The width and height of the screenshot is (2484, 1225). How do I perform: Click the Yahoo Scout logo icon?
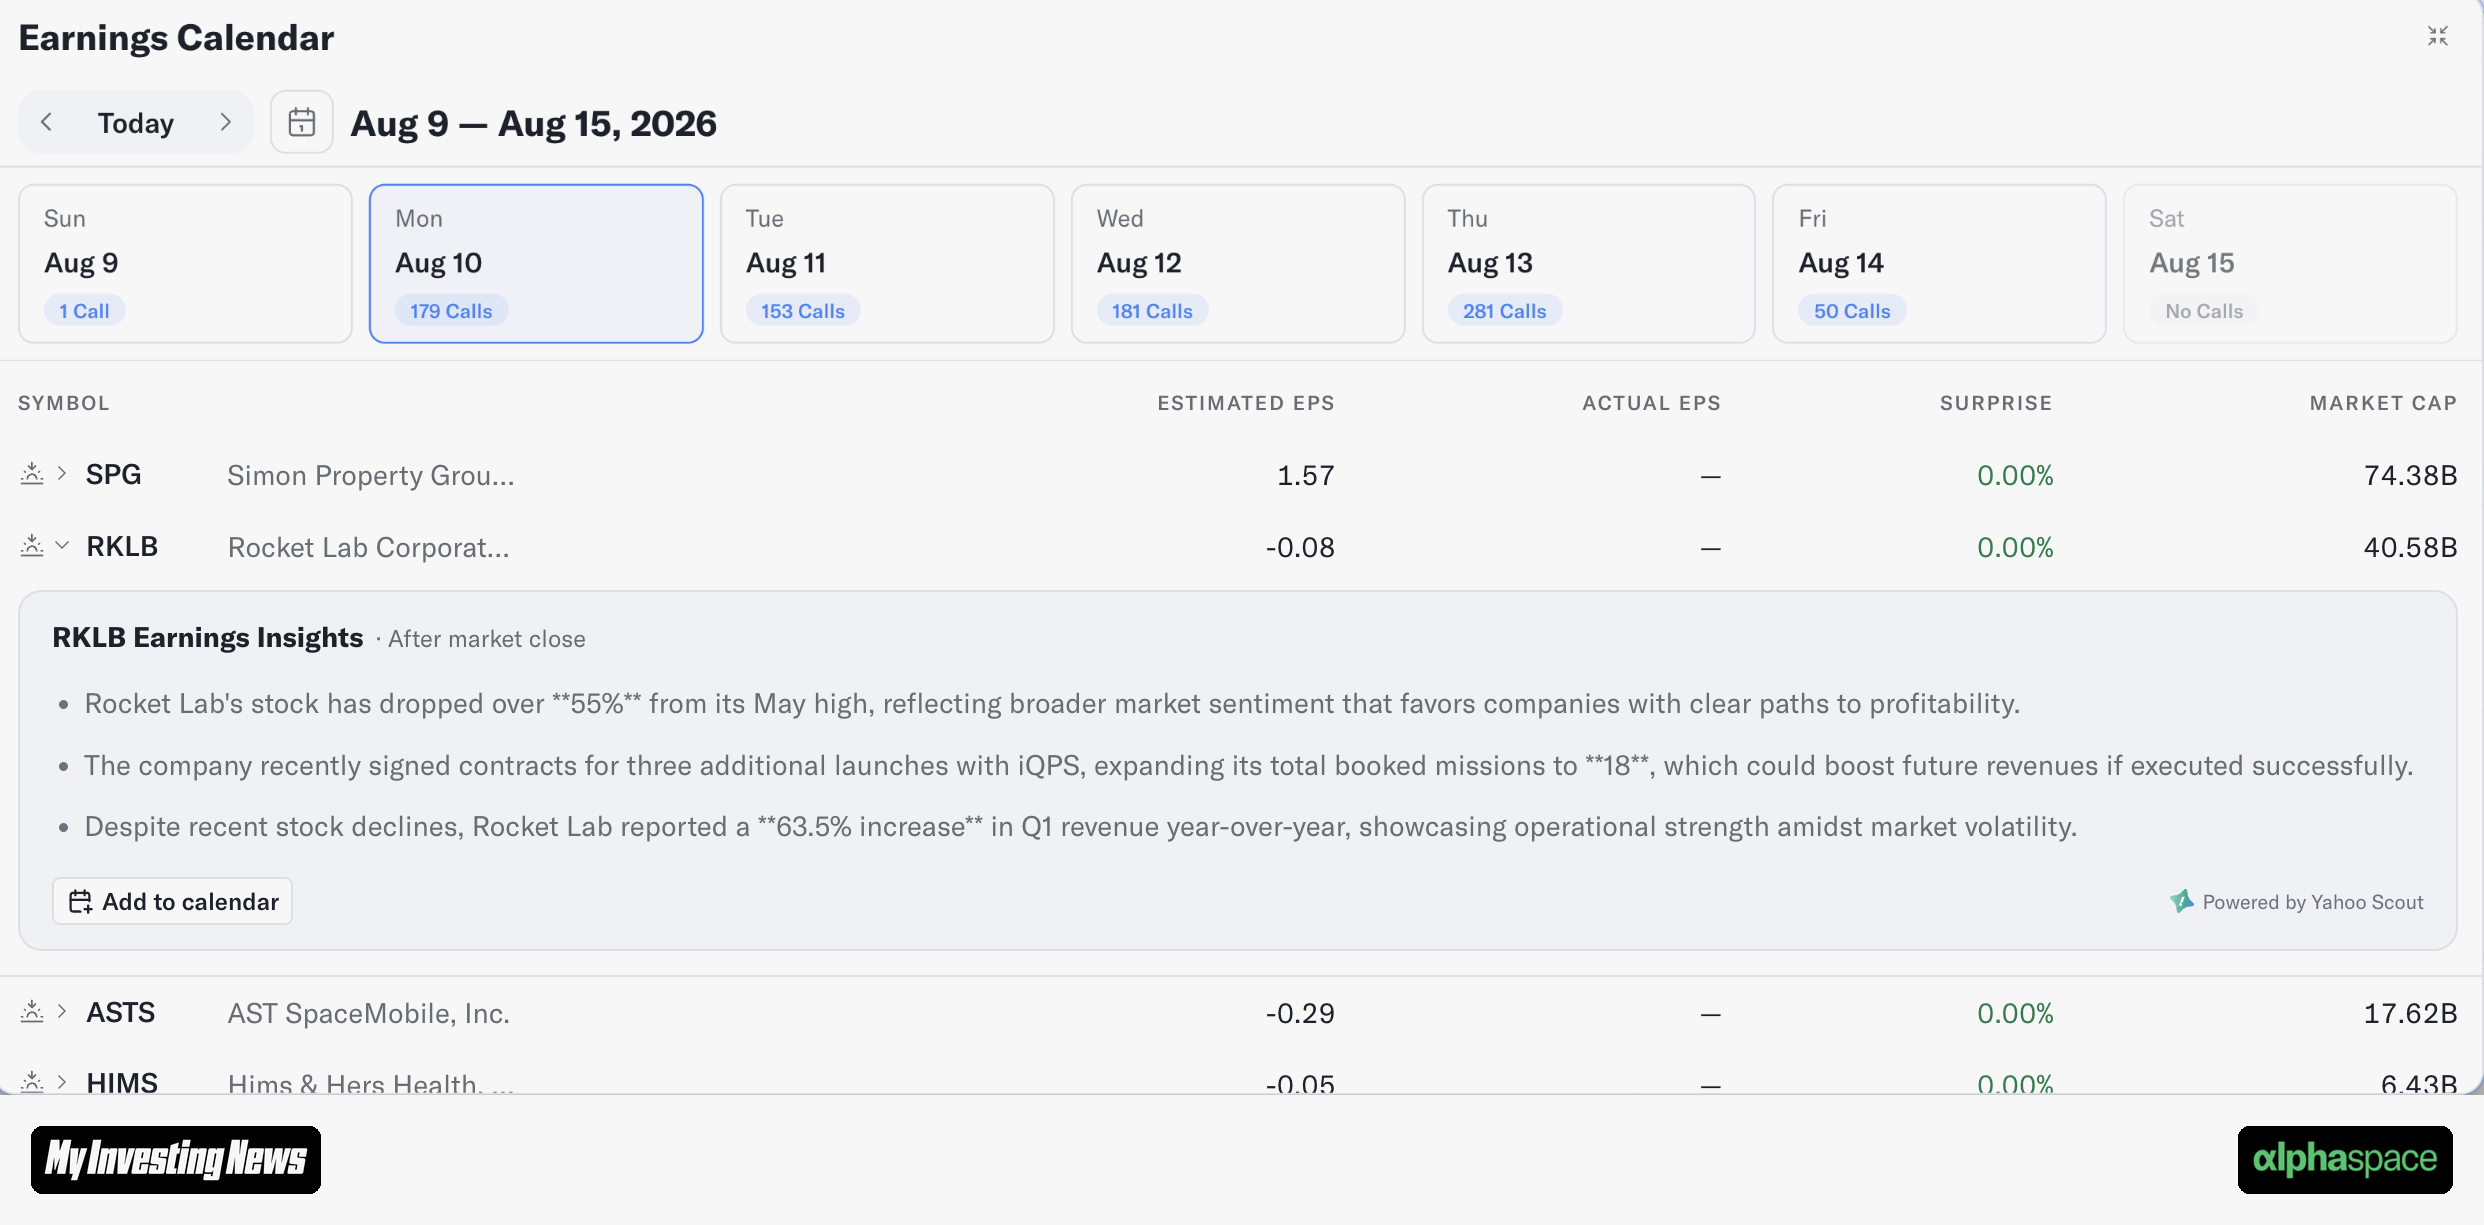point(2182,901)
